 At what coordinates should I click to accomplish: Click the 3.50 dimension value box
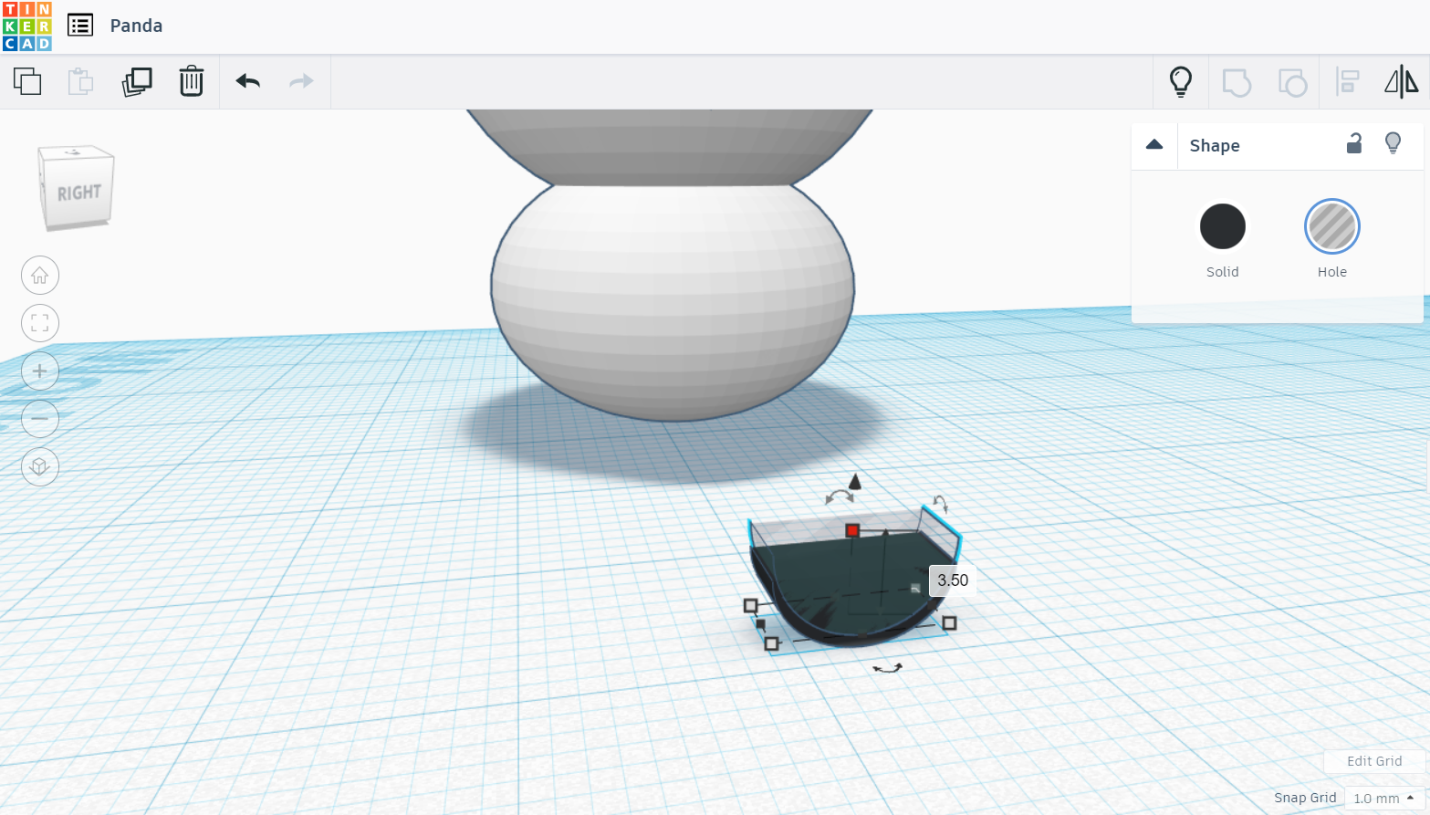tap(952, 580)
